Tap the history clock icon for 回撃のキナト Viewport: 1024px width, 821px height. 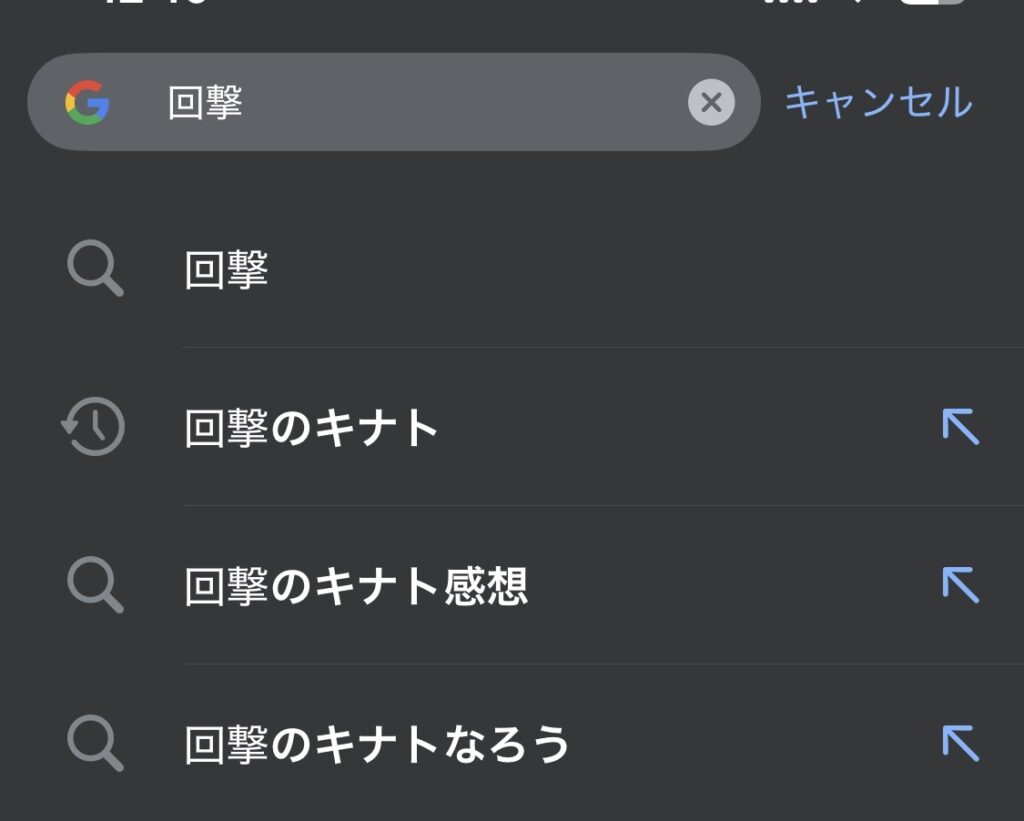(93, 427)
